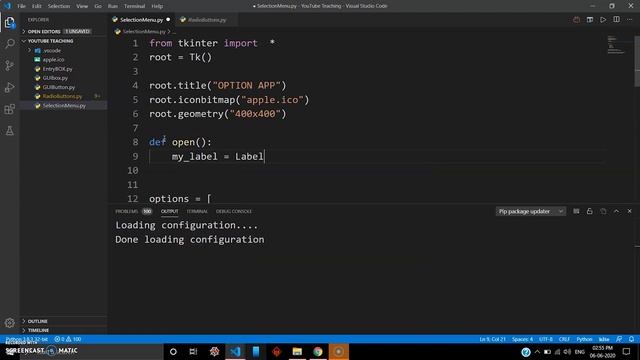This screenshot has width=640, height=360.
Task: Open the Explorer view in activity bar
Action: pyautogui.click(x=9, y=22)
